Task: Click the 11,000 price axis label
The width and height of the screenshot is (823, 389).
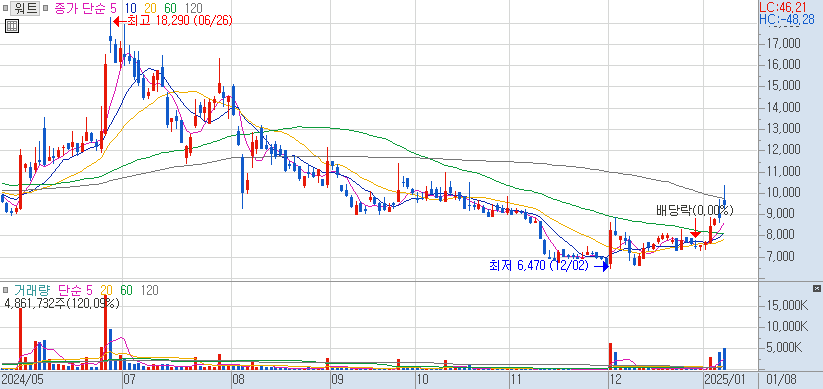Action: tap(783, 172)
